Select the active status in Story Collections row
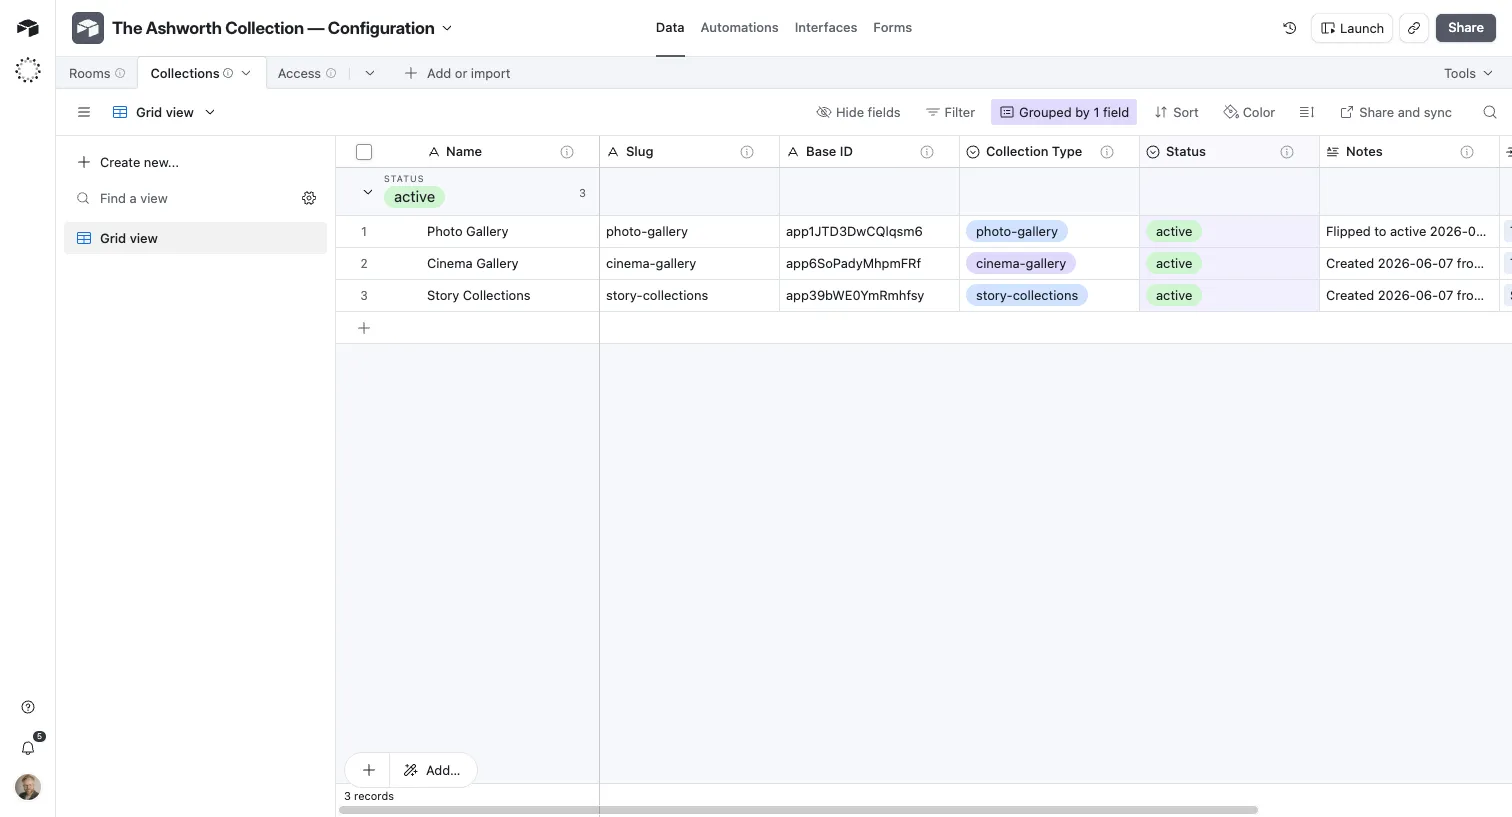The image size is (1512, 817). [x=1174, y=295]
